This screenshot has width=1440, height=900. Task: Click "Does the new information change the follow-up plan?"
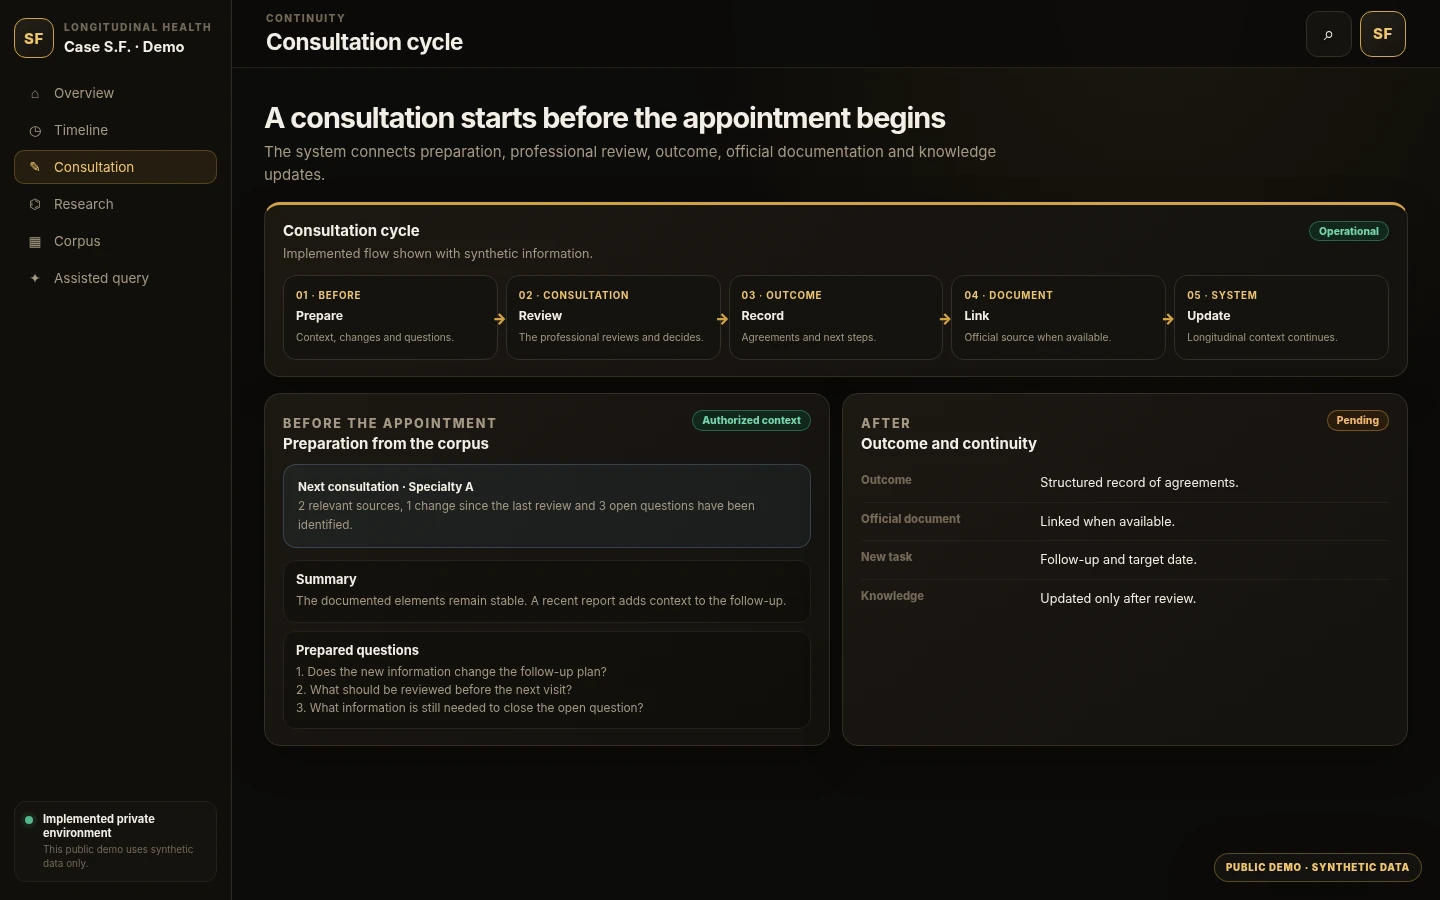pos(451,672)
